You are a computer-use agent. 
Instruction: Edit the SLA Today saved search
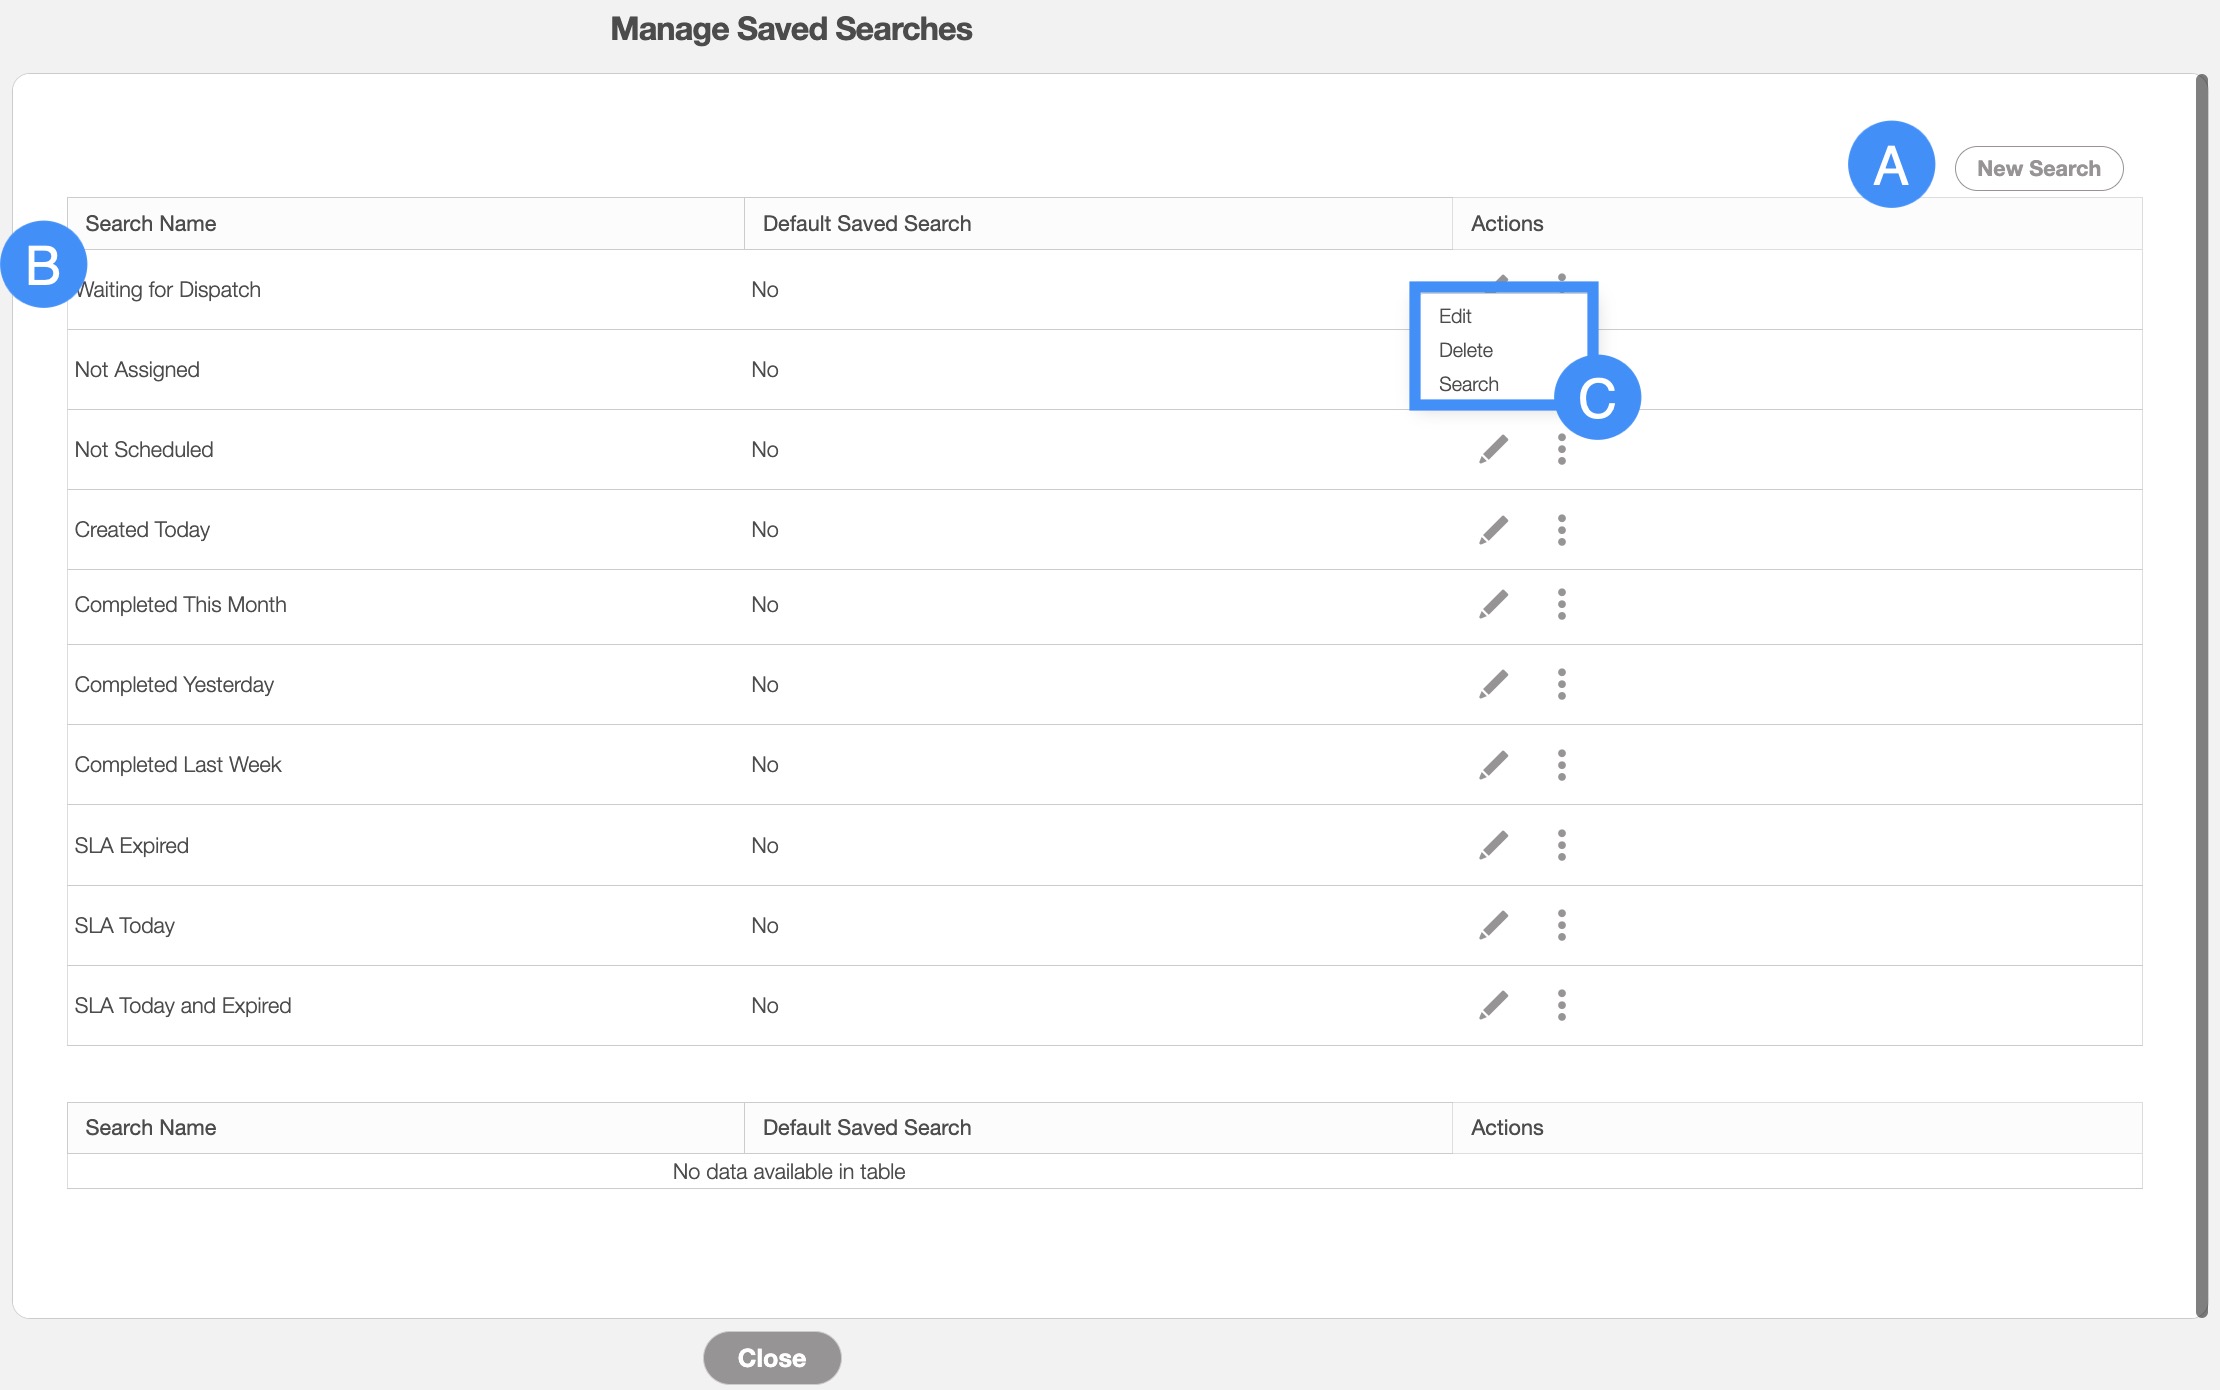pos(1493,925)
